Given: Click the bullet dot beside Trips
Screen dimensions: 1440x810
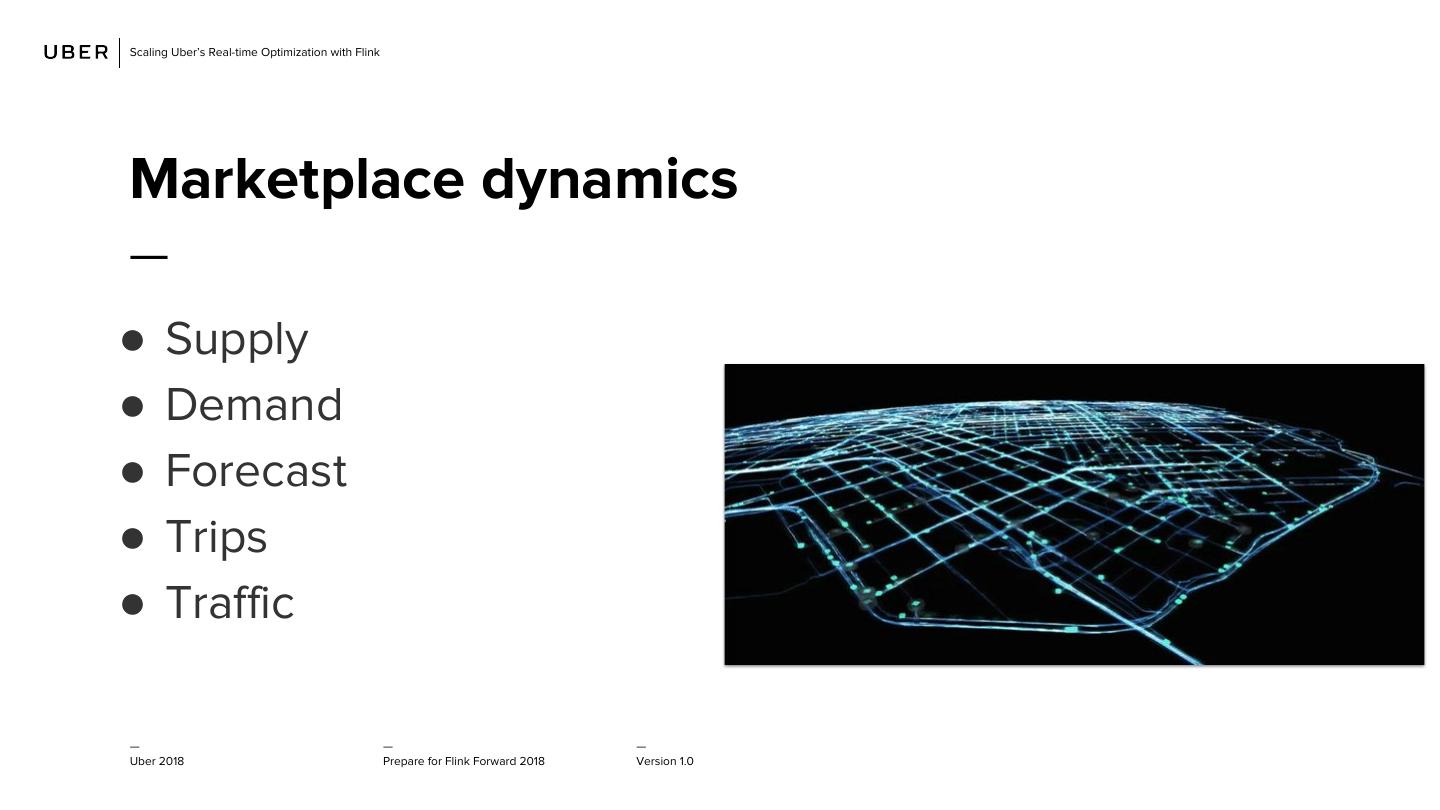Looking at the screenshot, I should tap(133, 538).
